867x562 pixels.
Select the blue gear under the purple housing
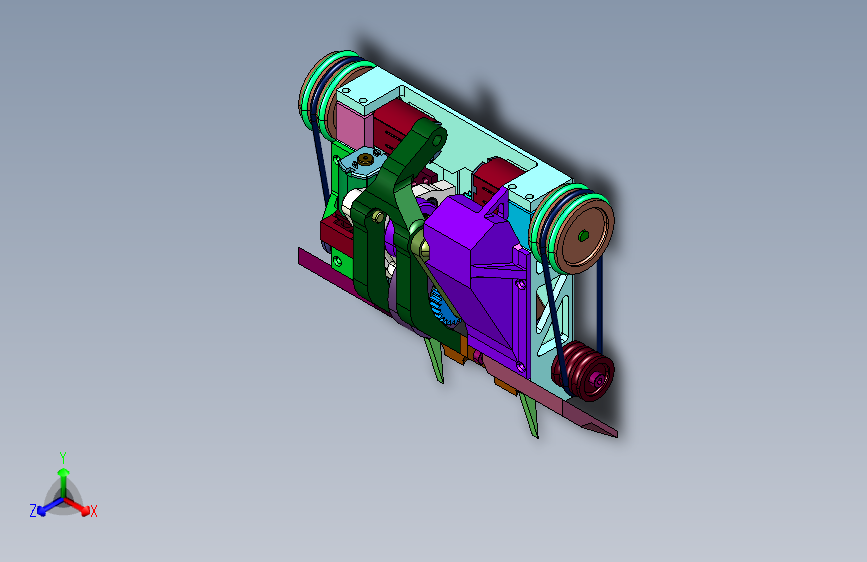443,309
